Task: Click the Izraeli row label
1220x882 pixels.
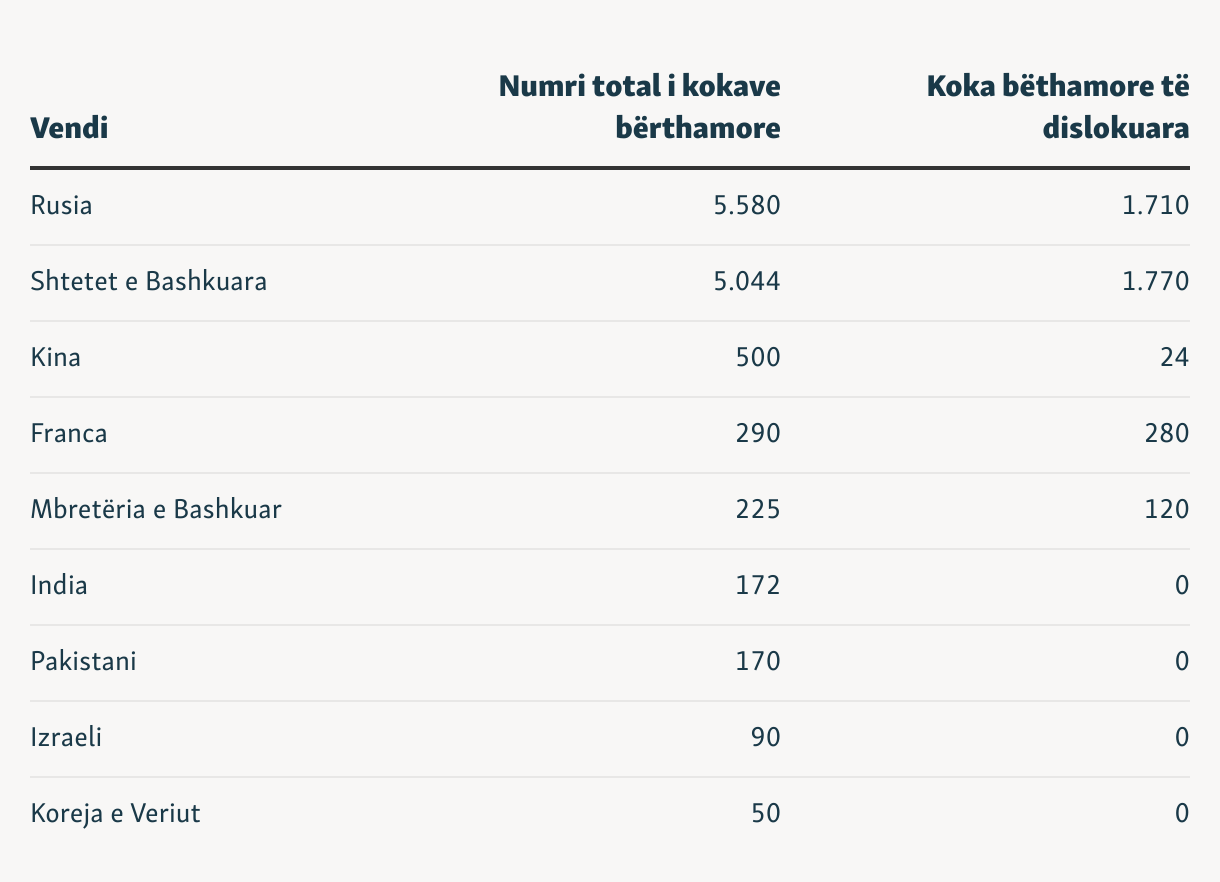Action: pos(66,737)
